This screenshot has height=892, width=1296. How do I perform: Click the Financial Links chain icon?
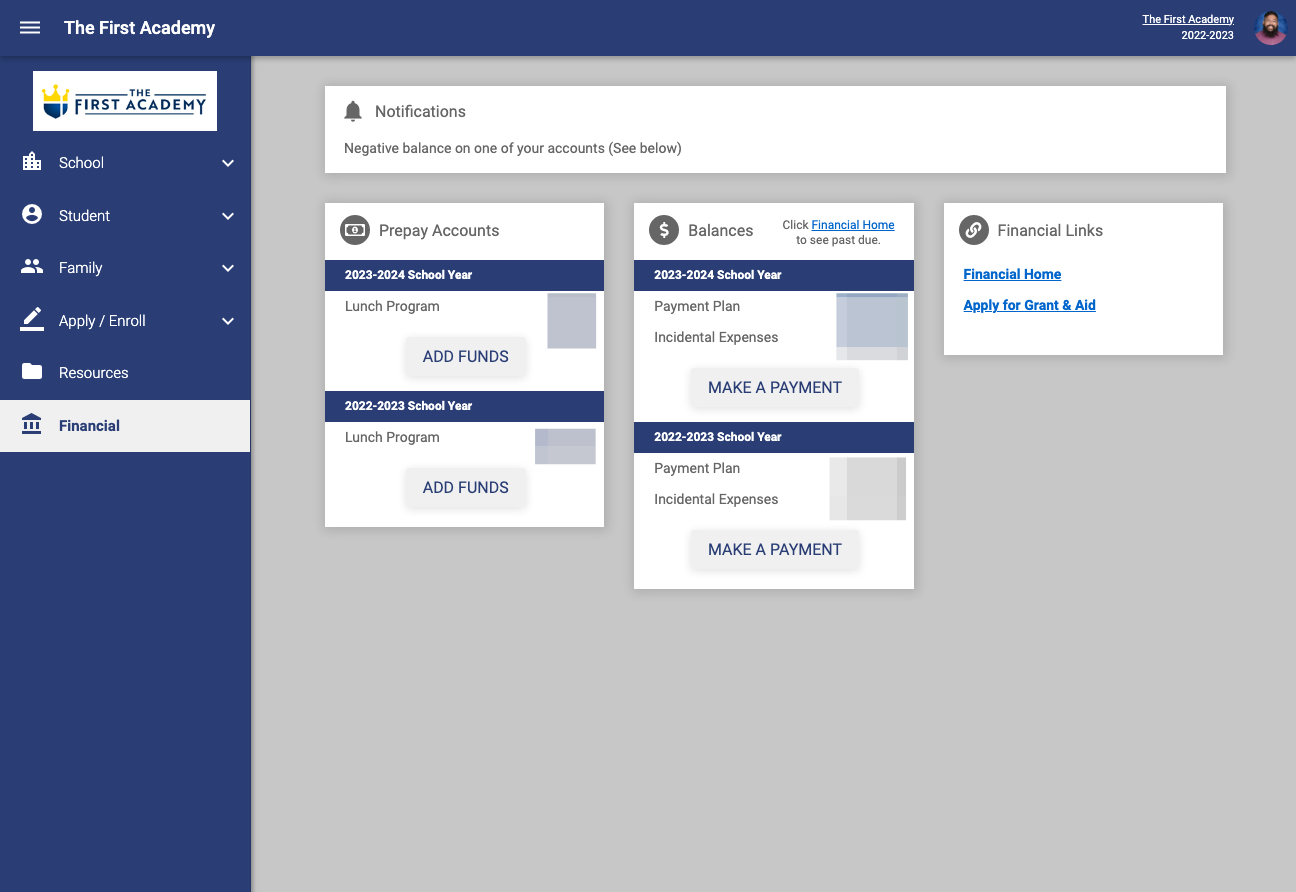tap(973, 230)
